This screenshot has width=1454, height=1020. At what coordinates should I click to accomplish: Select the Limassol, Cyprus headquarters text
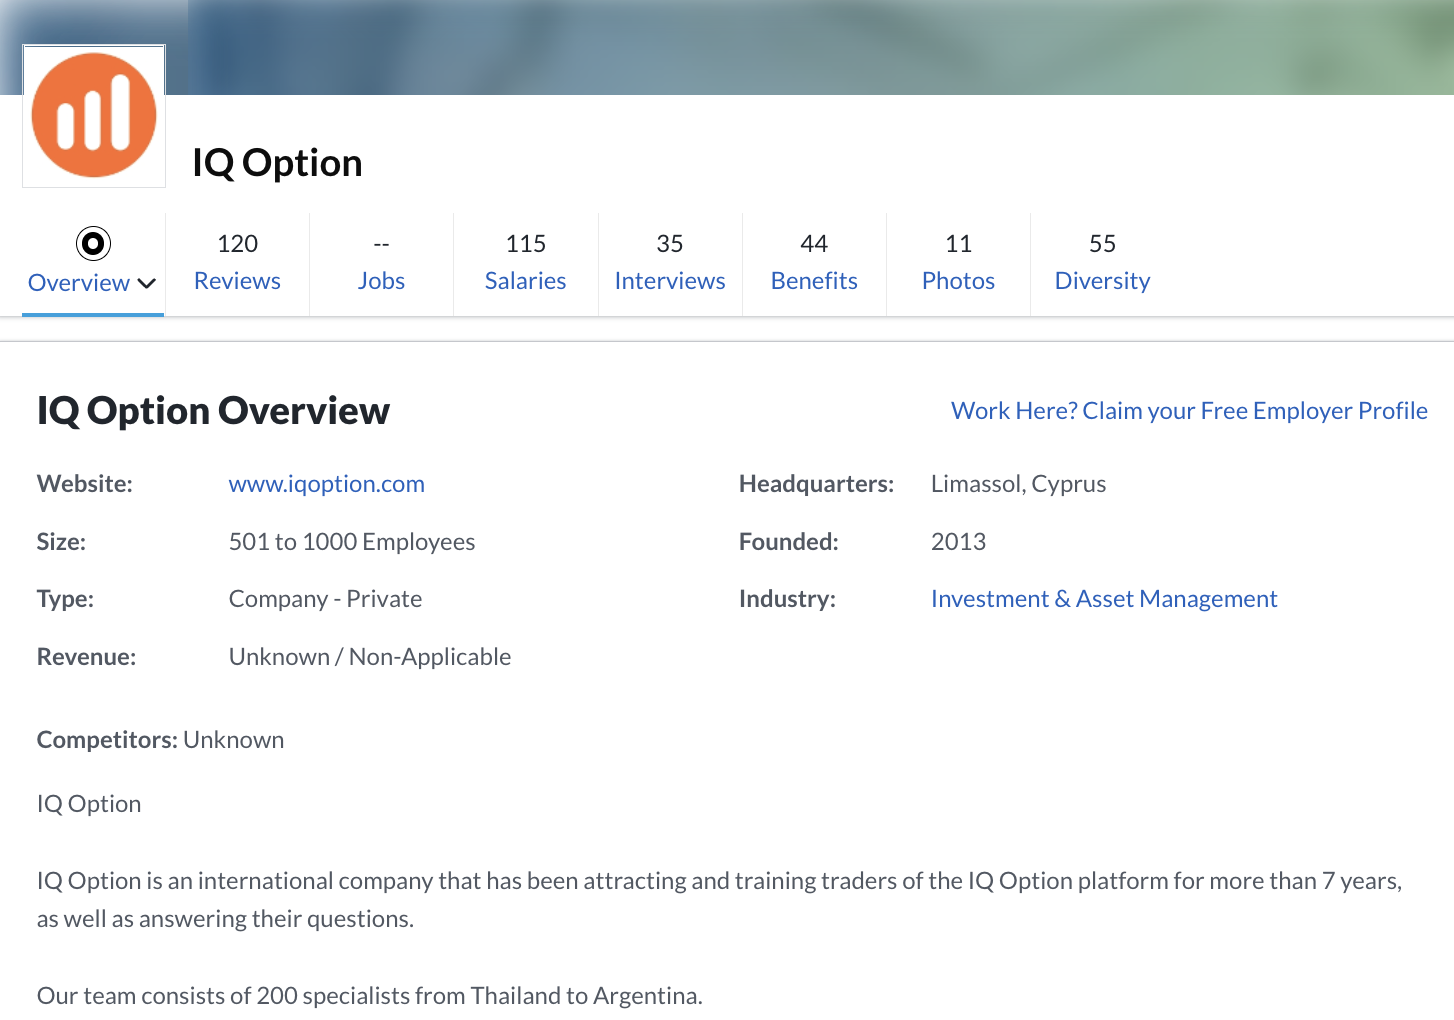(1018, 484)
